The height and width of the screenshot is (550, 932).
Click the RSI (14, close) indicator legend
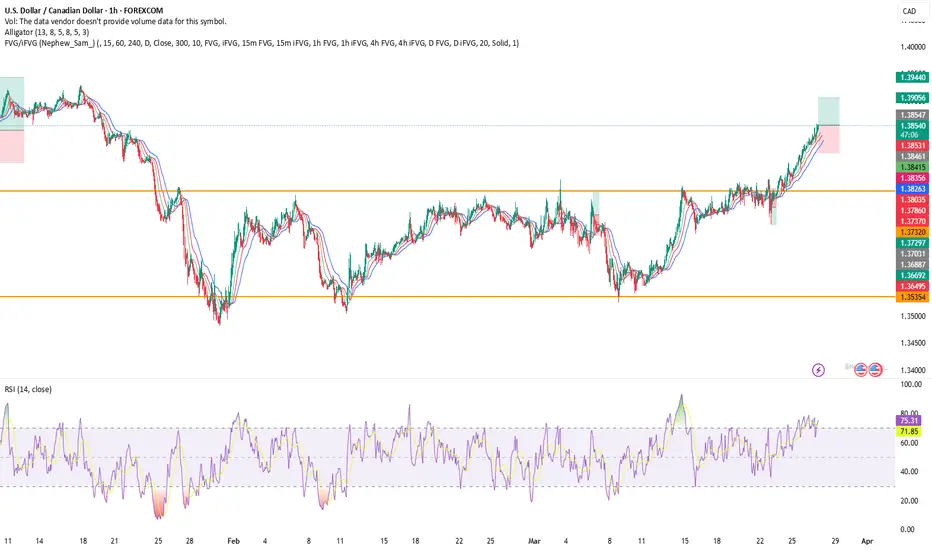(28, 389)
